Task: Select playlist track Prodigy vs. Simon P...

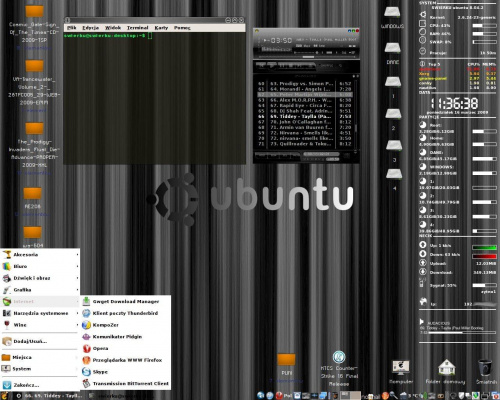Action: tap(304, 84)
